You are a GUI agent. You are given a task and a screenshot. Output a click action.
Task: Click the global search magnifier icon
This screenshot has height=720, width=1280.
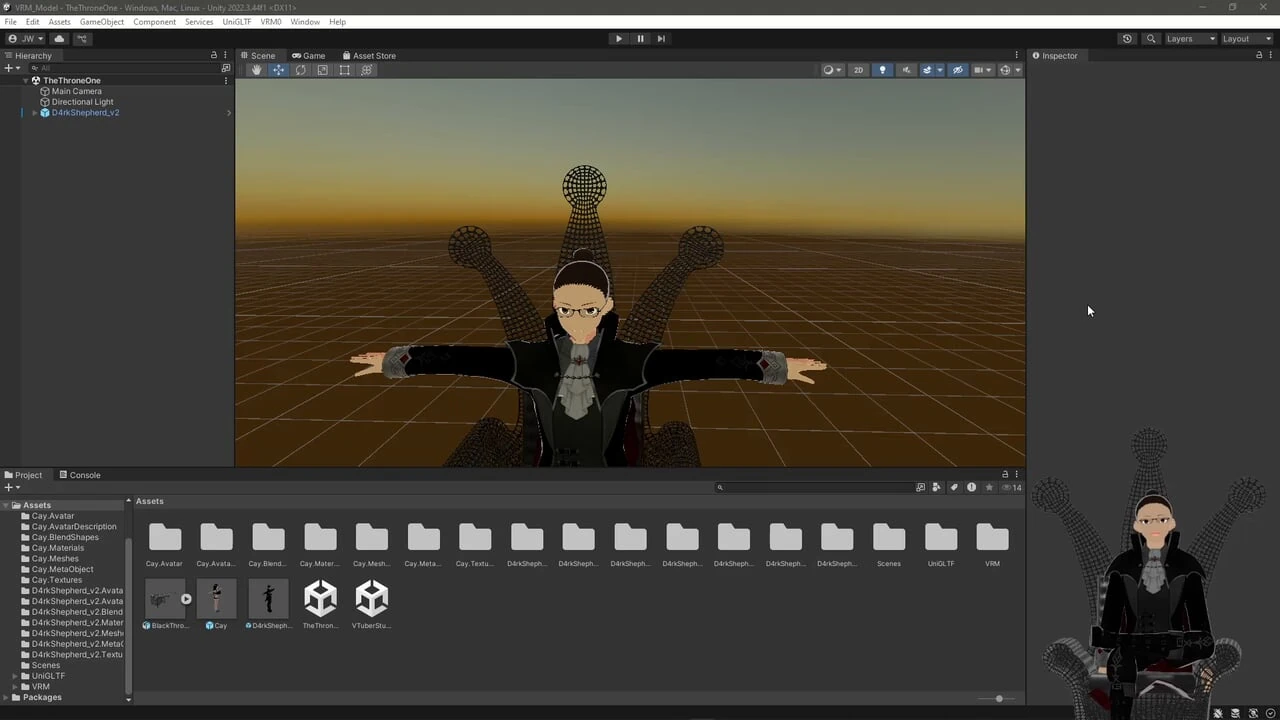(x=1151, y=39)
